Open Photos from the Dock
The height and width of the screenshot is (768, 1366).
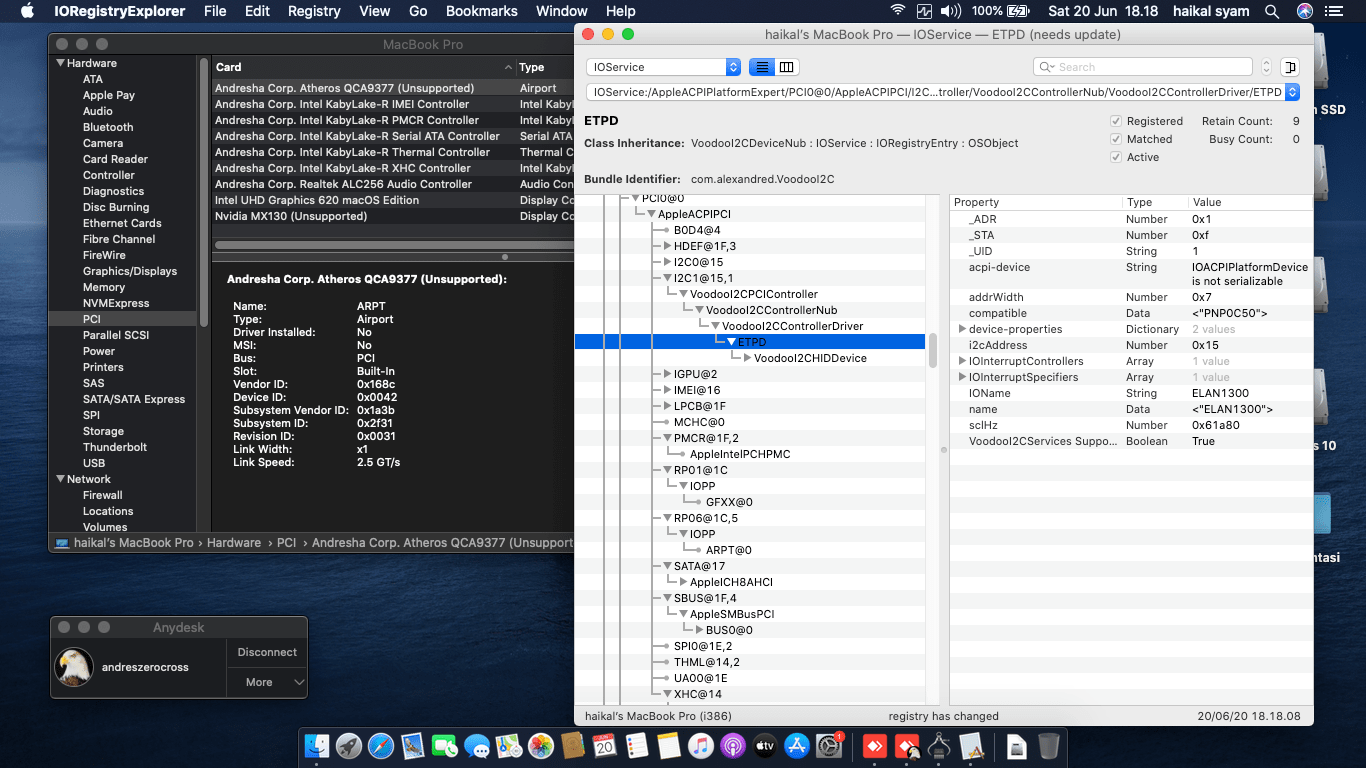541,746
